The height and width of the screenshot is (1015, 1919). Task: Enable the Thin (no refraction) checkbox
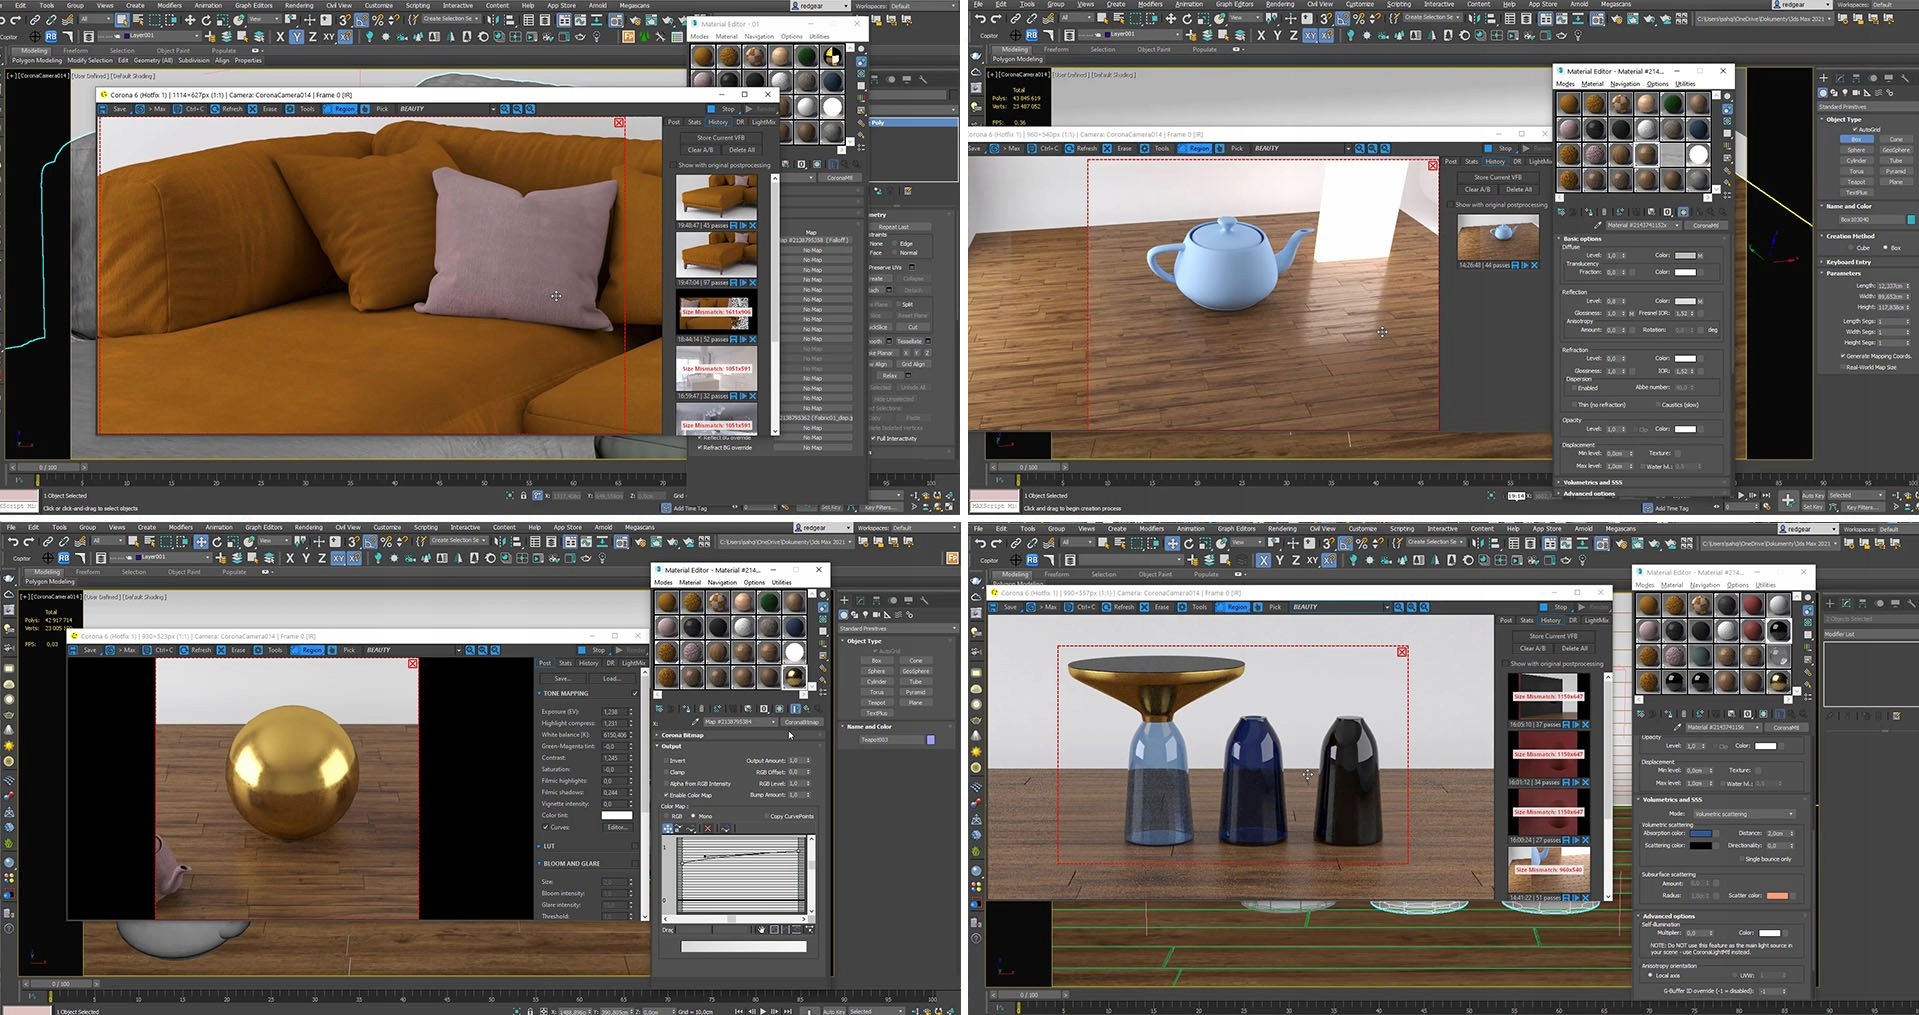coord(1573,405)
